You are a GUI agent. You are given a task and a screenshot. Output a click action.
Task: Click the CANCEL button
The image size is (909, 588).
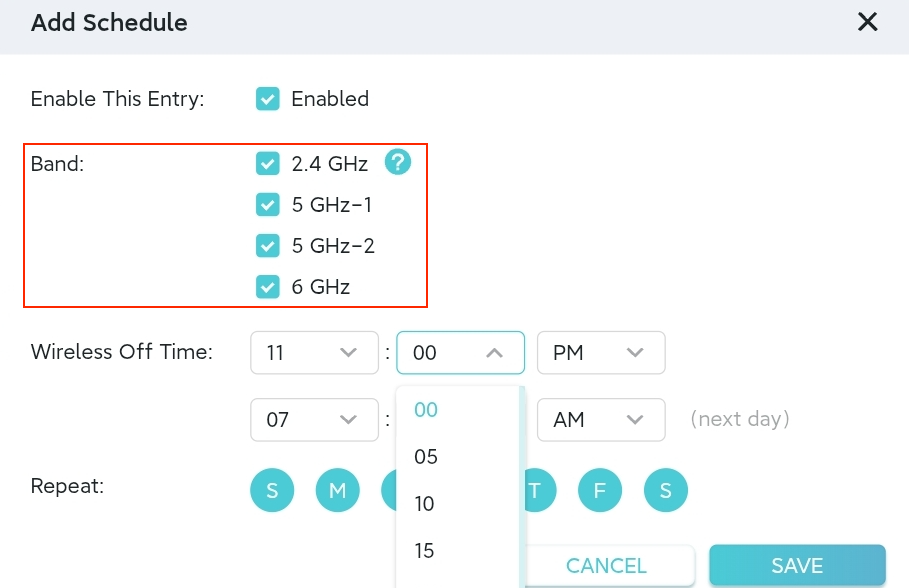[605, 565]
